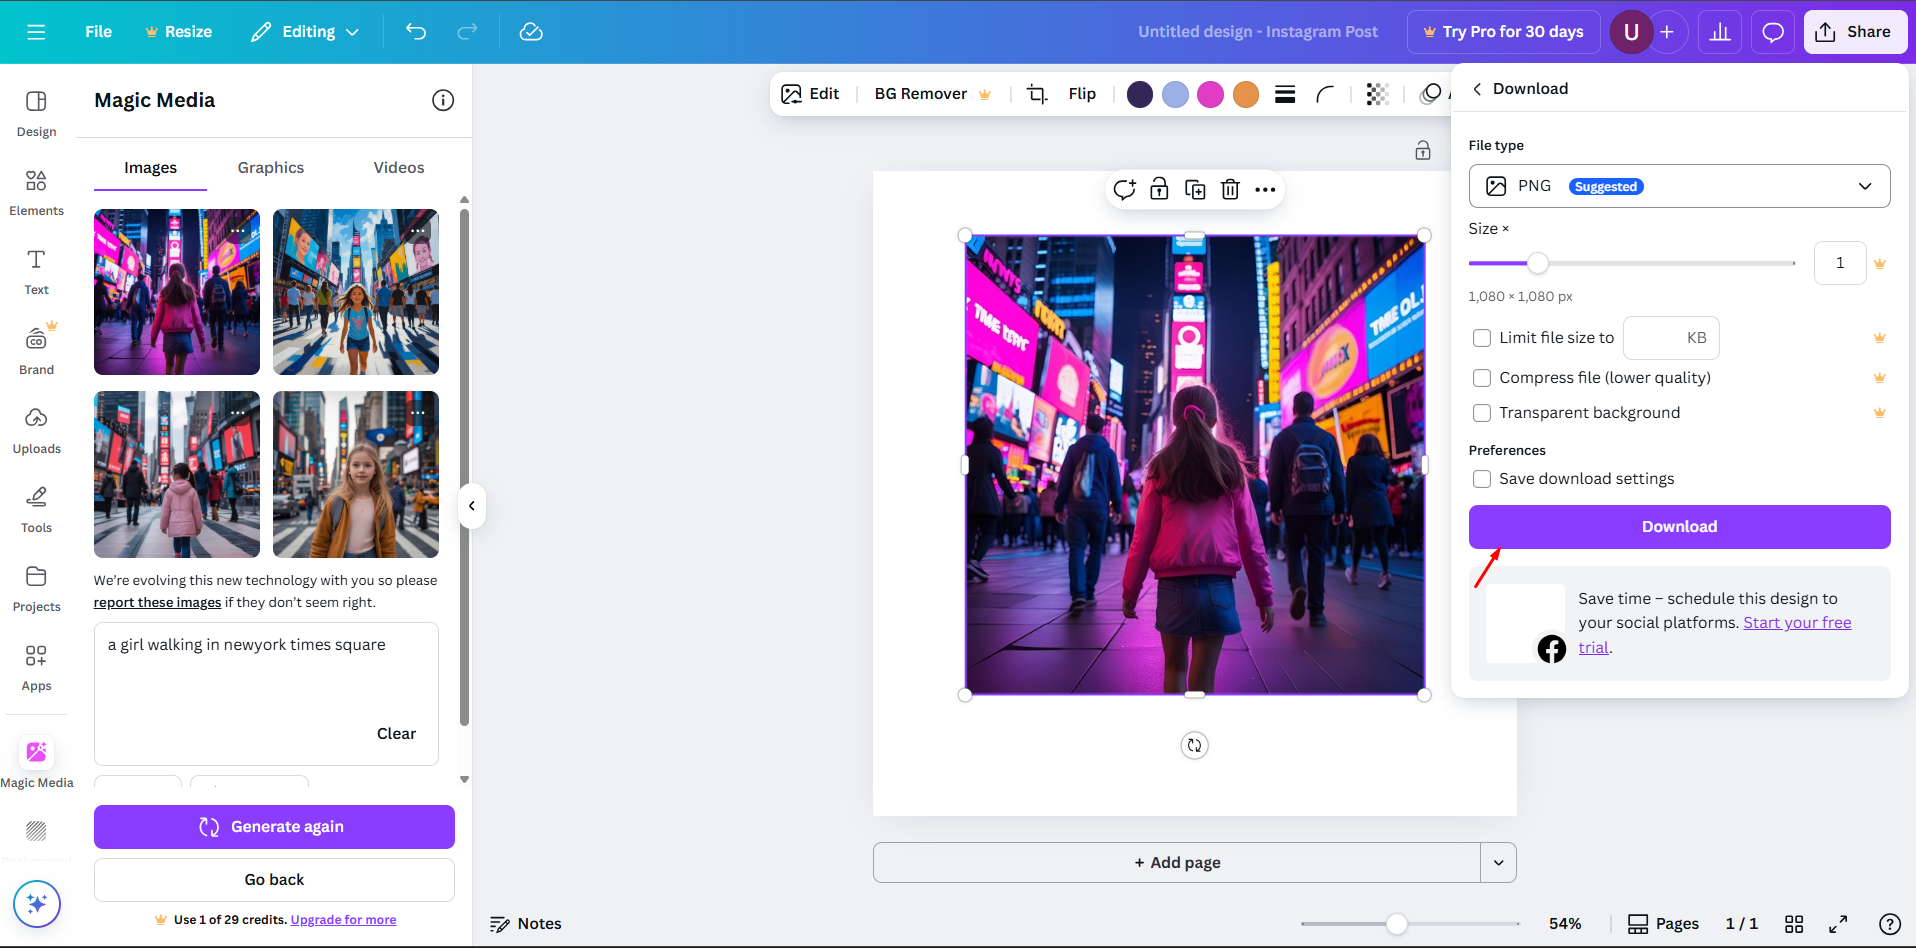Image resolution: width=1916 pixels, height=948 pixels.
Task: Open transparency settings via the checkerboard icon
Action: 1377,94
